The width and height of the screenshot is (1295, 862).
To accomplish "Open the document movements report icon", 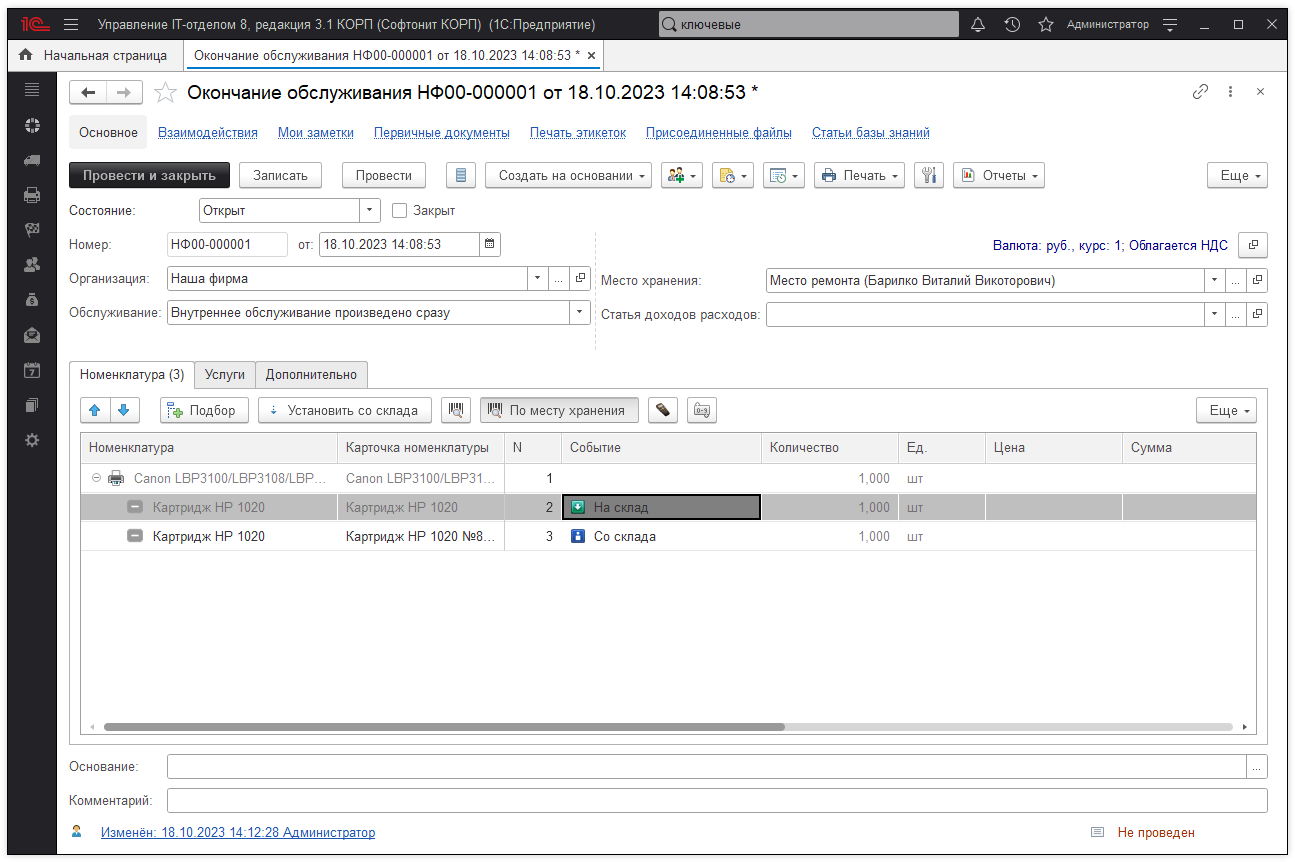I will coord(460,175).
